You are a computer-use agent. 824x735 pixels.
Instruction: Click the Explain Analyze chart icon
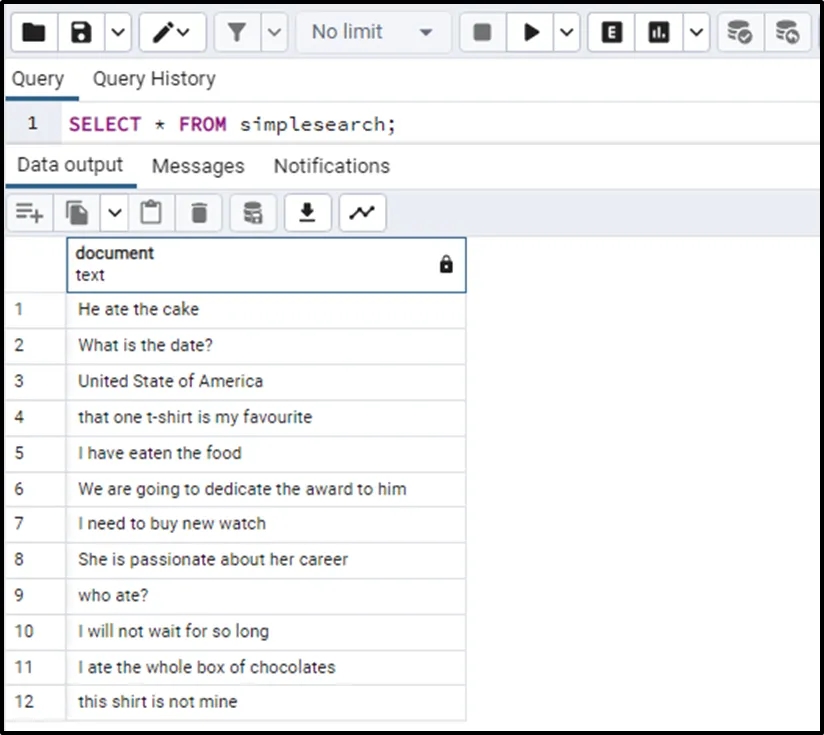coord(659,33)
